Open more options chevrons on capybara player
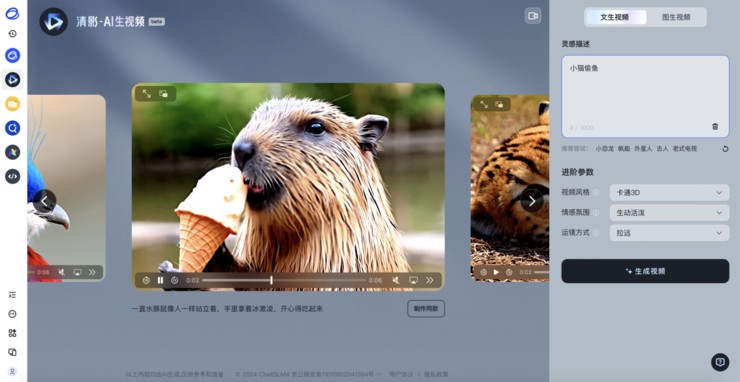 tap(430, 280)
